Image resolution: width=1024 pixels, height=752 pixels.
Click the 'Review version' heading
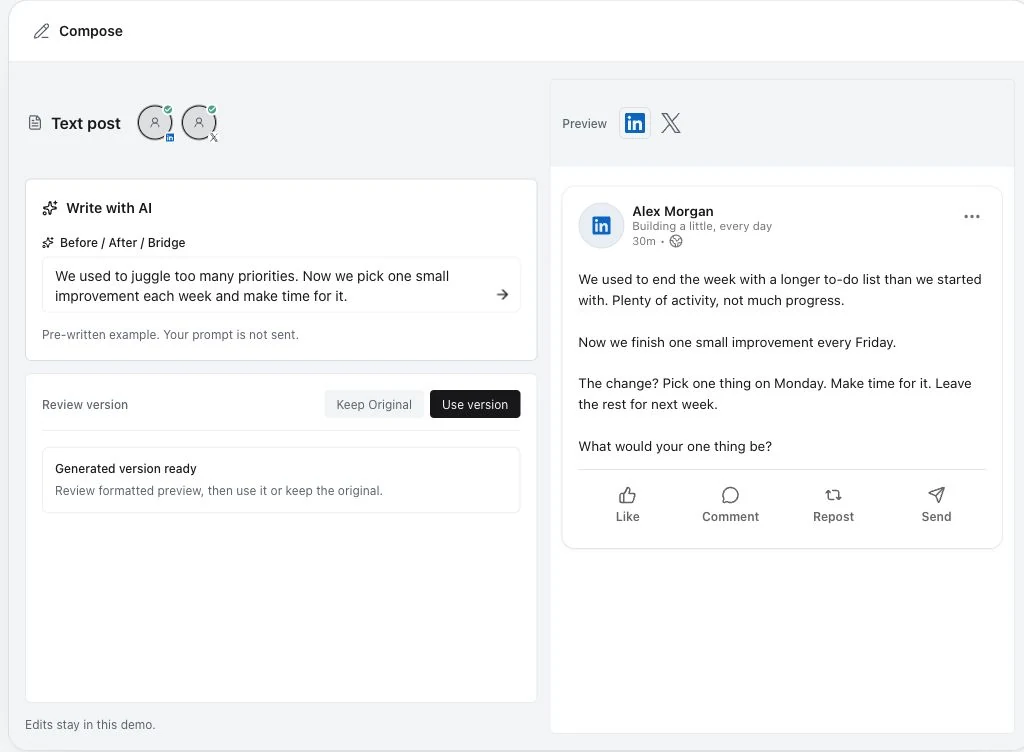(x=85, y=405)
